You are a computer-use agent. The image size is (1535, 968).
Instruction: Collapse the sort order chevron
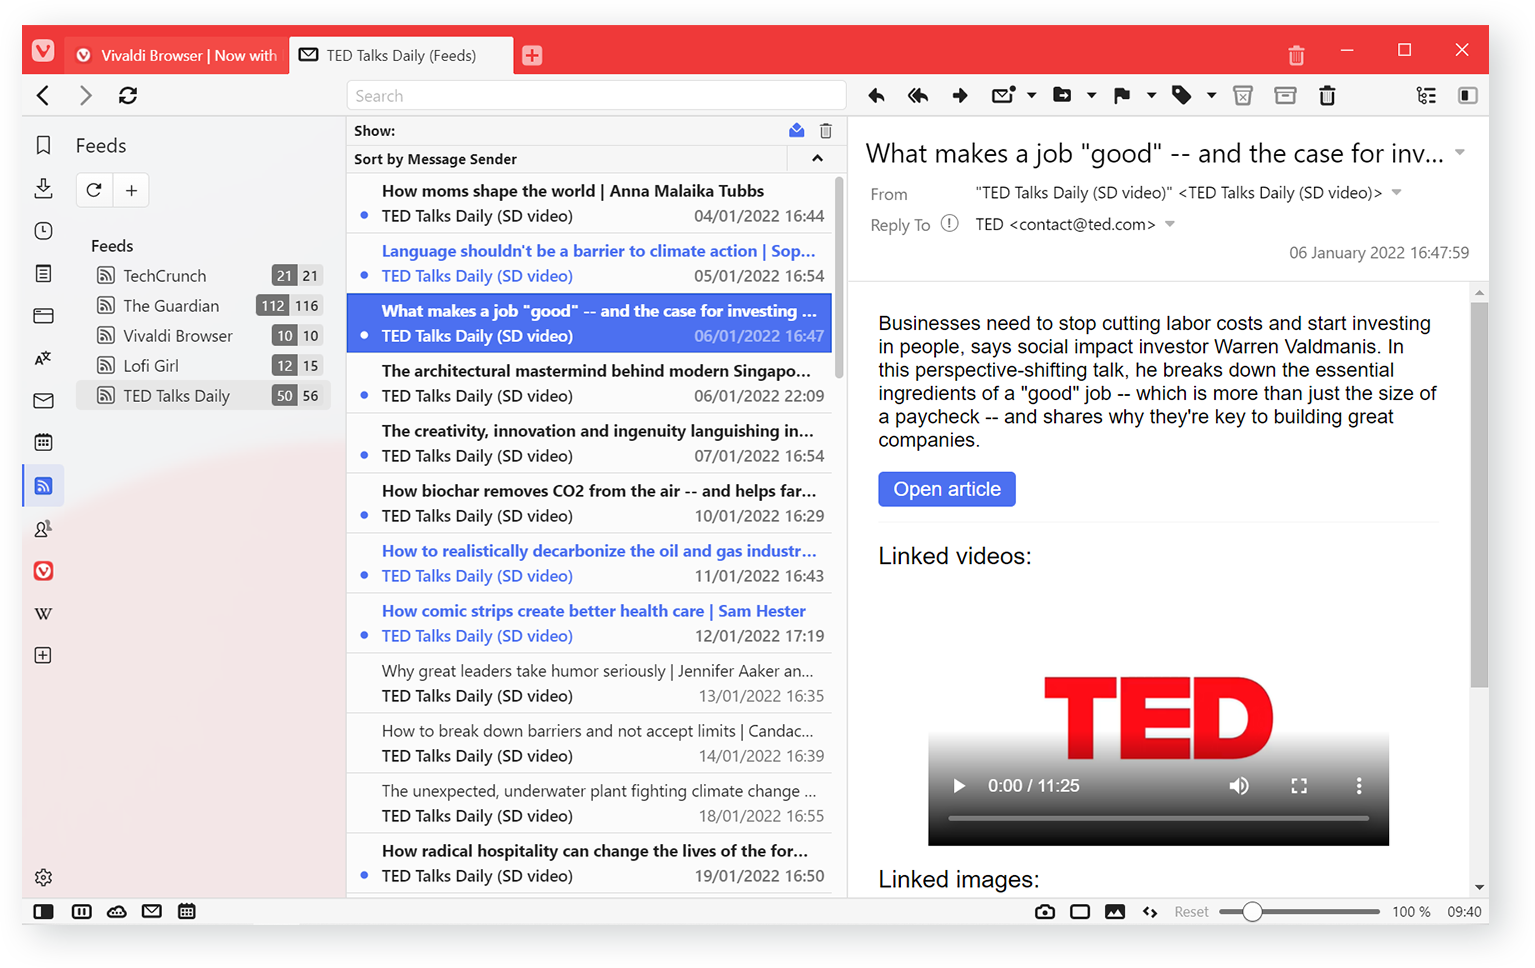click(x=817, y=159)
